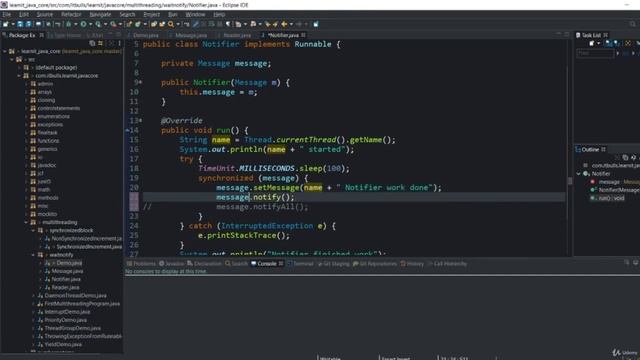Open the Navigate menu
The width and height of the screenshot is (640, 360).
click(x=100, y=14)
